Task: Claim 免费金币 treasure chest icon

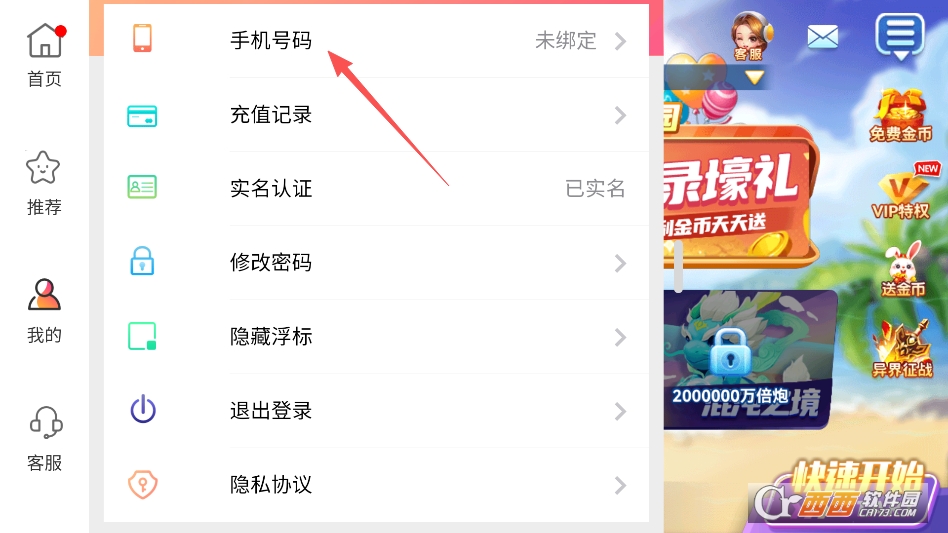Action: (900, 116)
